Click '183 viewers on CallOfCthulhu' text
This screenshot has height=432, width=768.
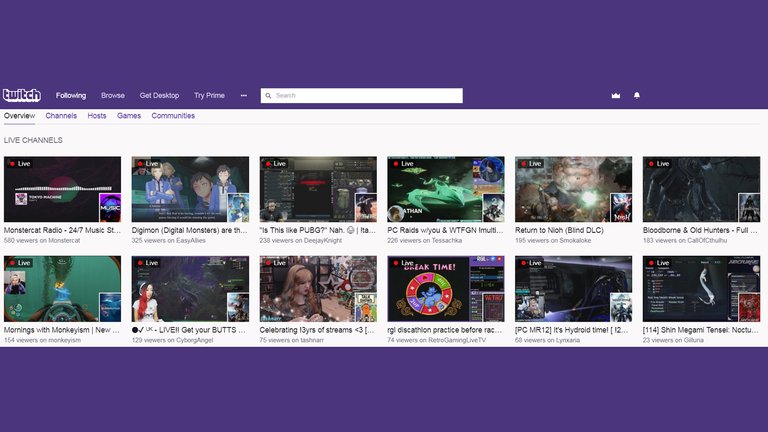685,240
